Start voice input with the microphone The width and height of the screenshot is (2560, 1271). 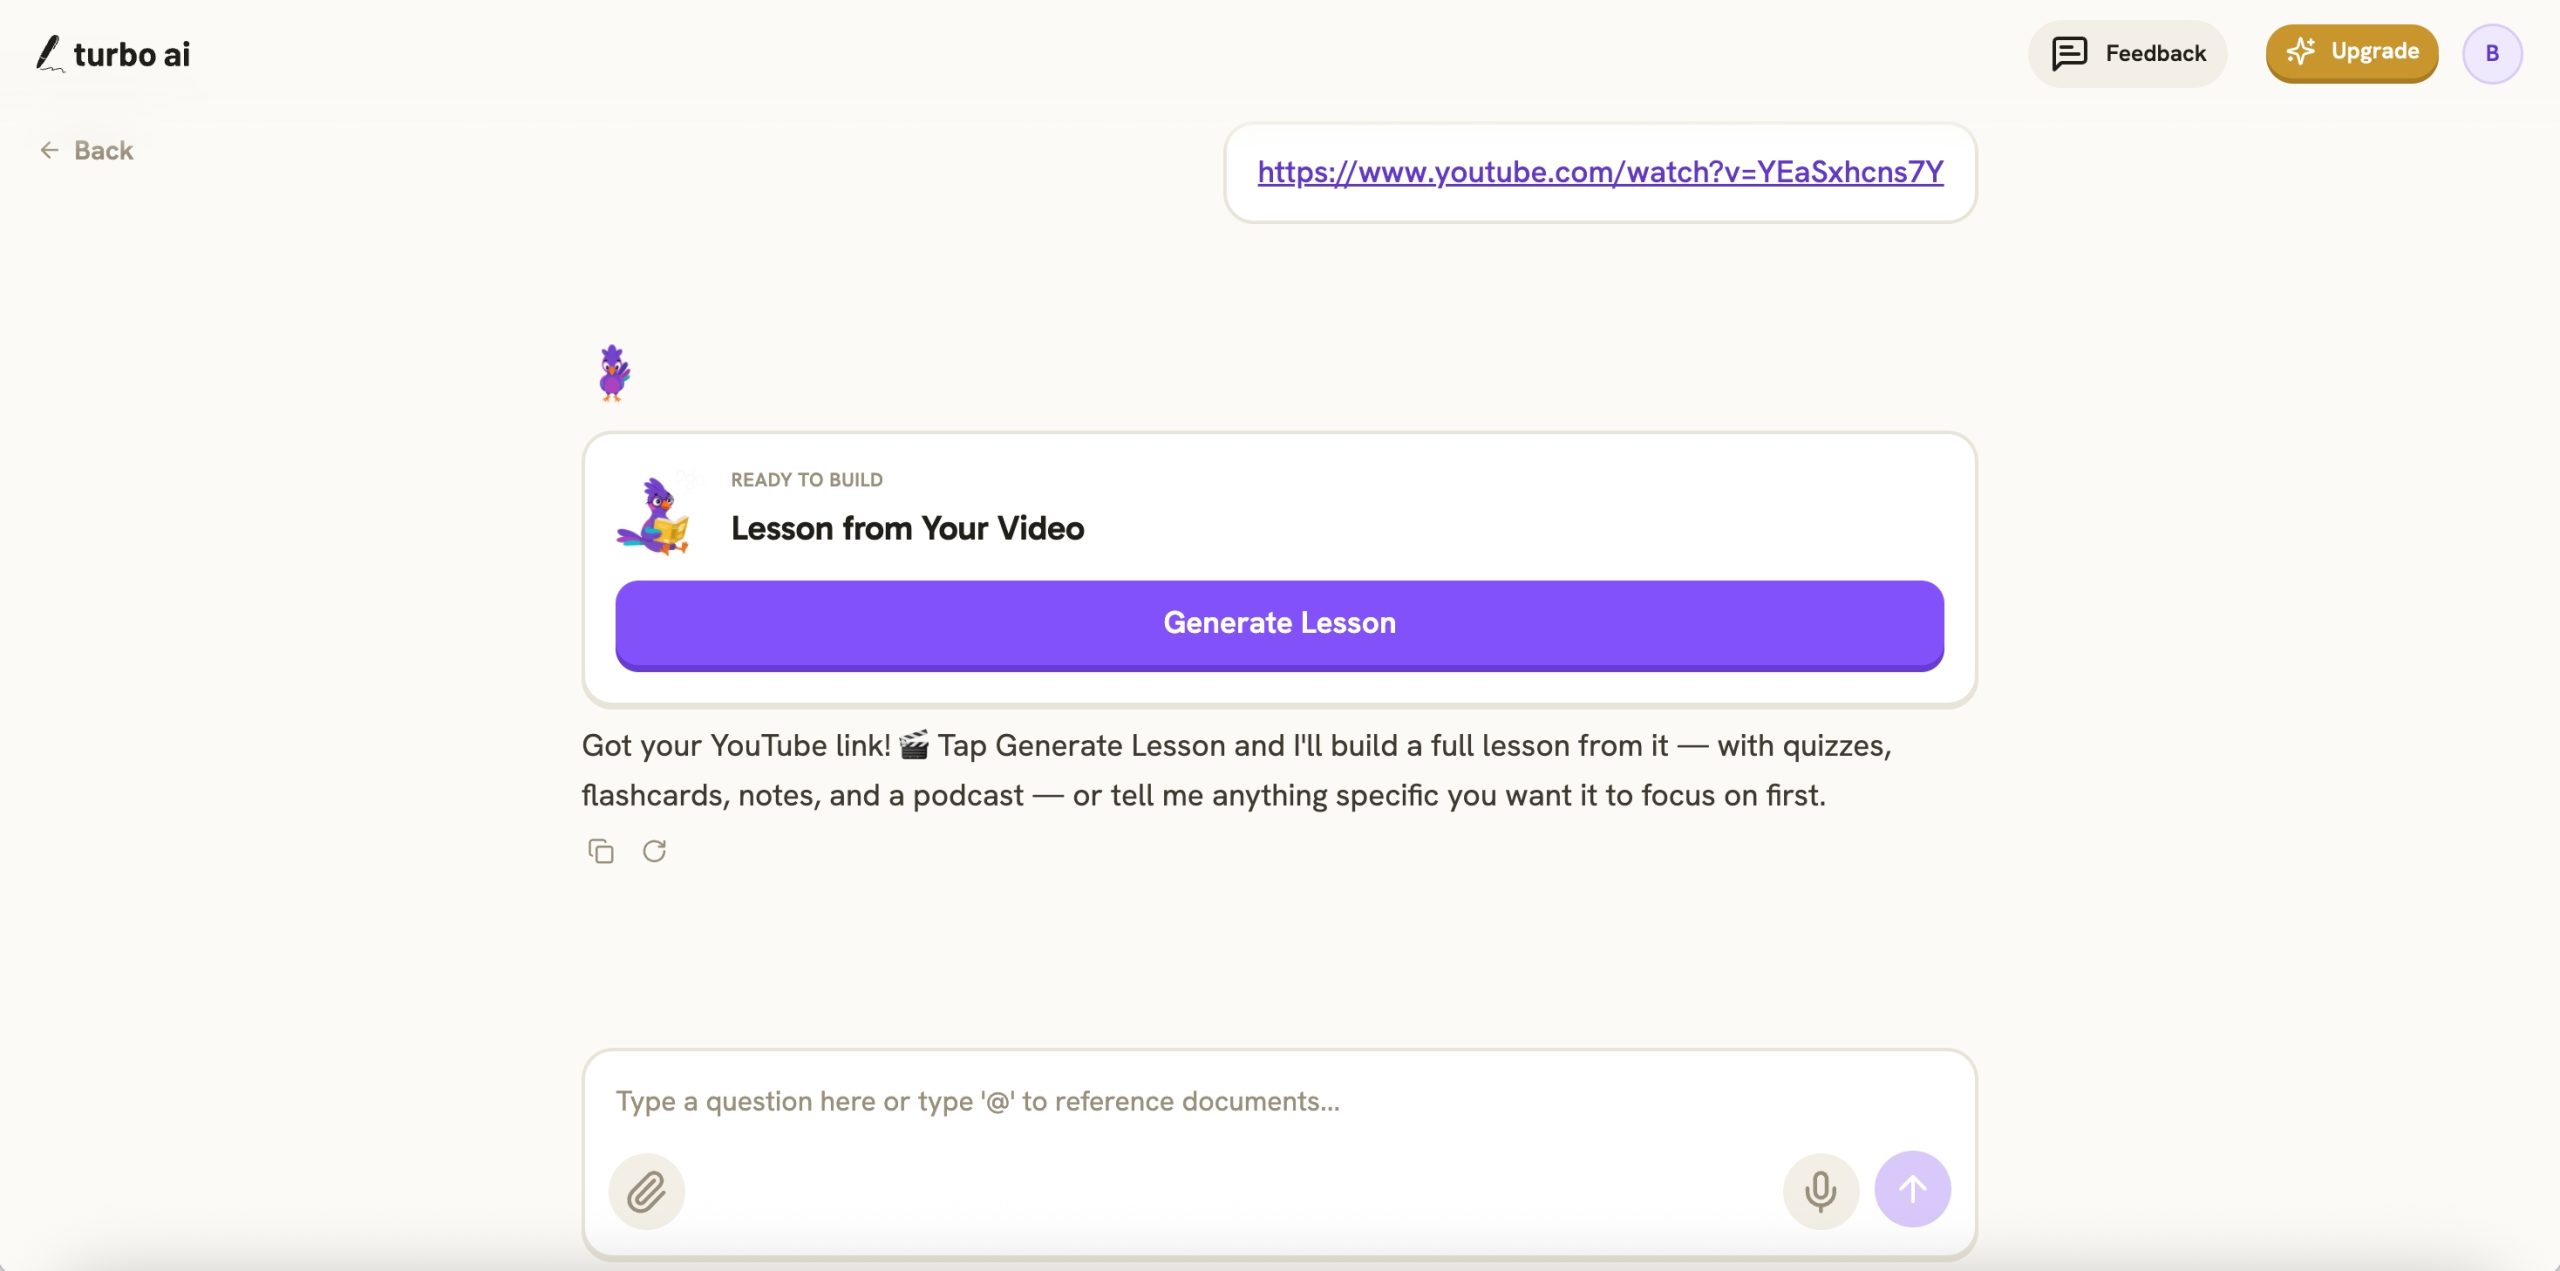[1820, 1191]
